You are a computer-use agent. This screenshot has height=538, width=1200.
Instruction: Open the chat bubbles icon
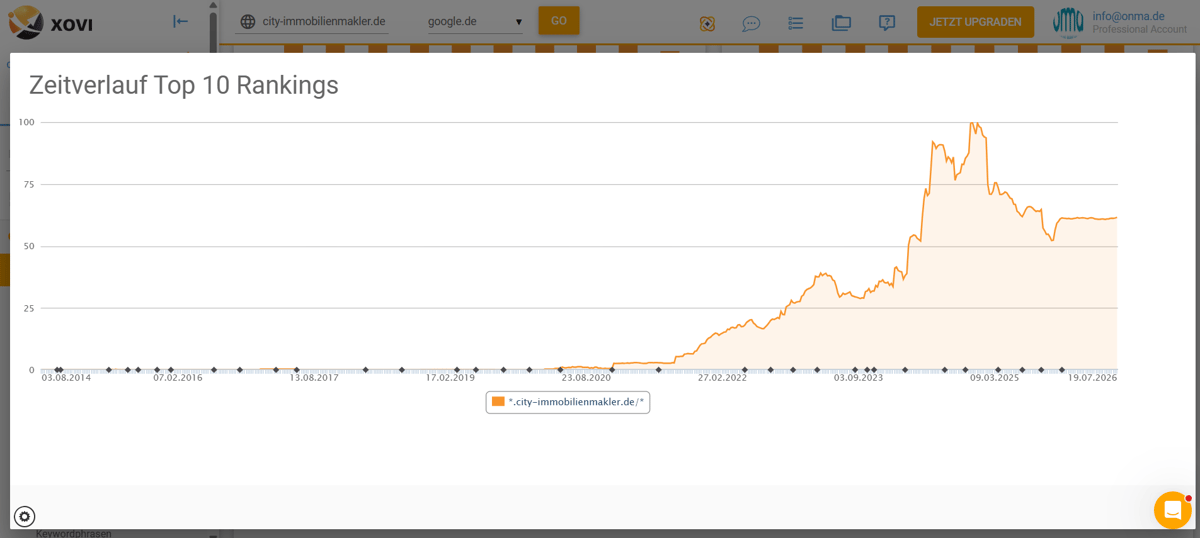751,23
